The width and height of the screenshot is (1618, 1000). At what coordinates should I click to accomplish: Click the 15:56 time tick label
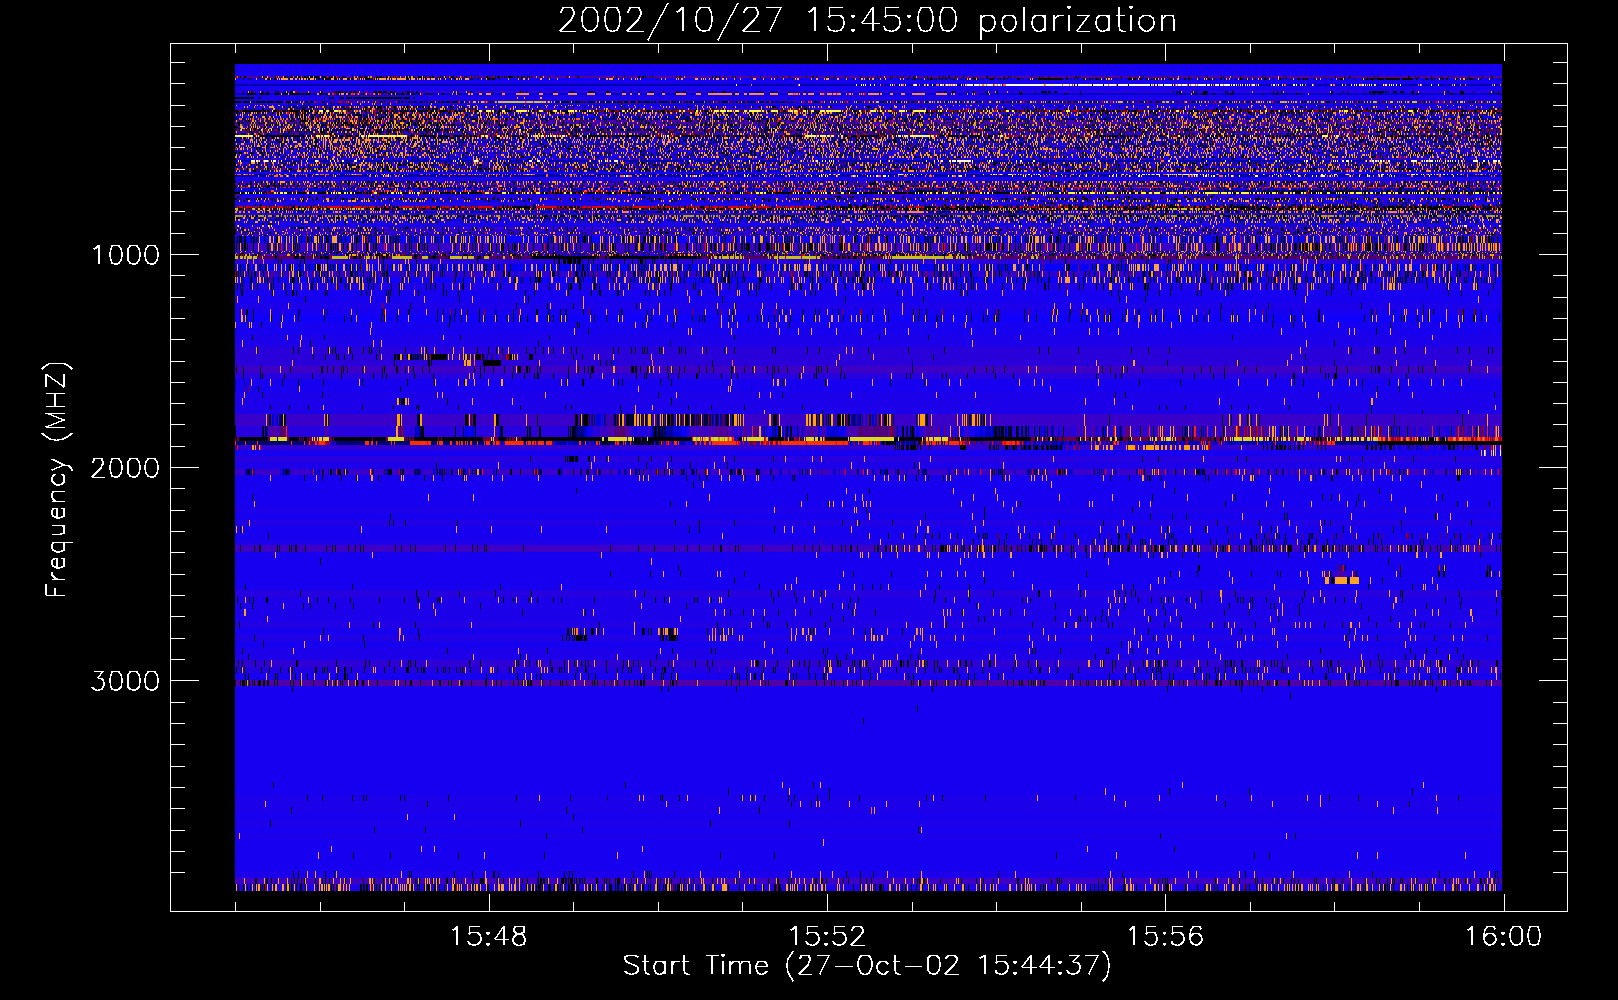coord(1165,937)
